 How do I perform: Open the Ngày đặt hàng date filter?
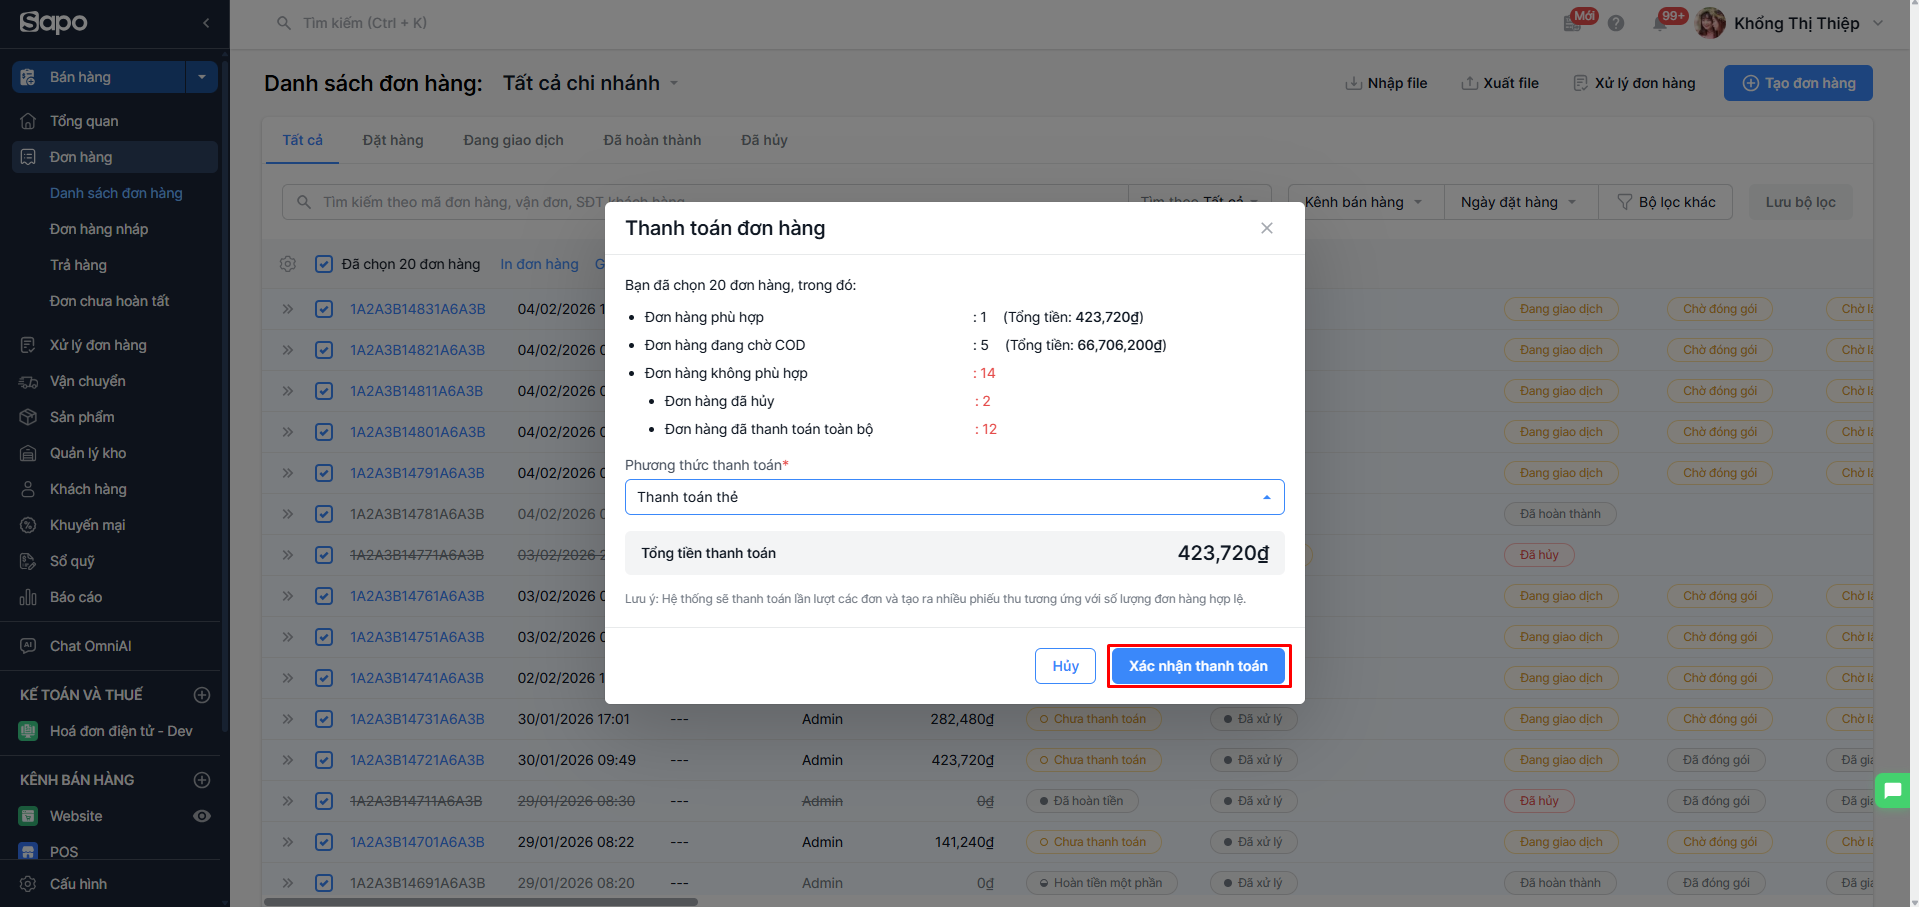(x=1518, y=202)
